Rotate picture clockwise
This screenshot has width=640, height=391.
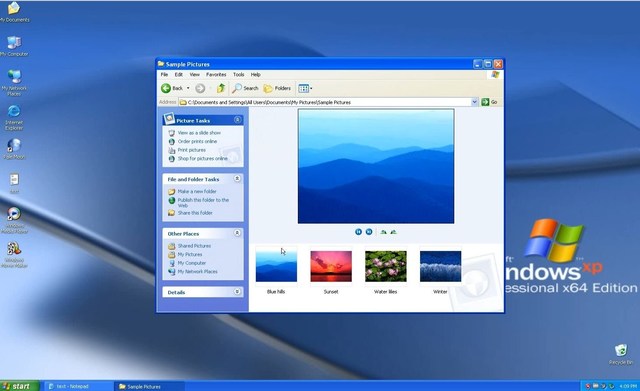pos(383,232)
